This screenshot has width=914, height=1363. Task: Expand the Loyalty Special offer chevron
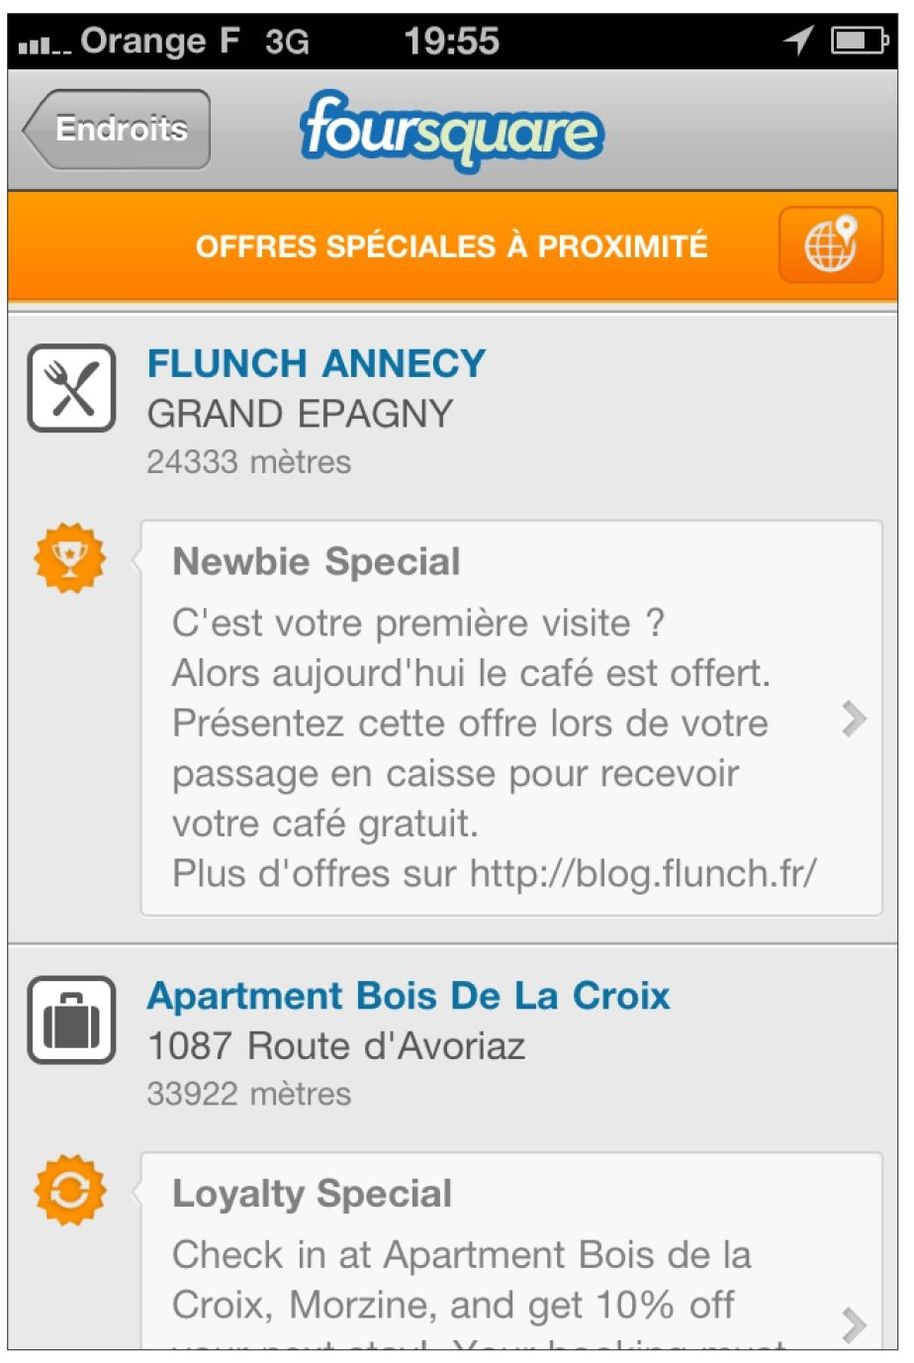pos(853,1323)
